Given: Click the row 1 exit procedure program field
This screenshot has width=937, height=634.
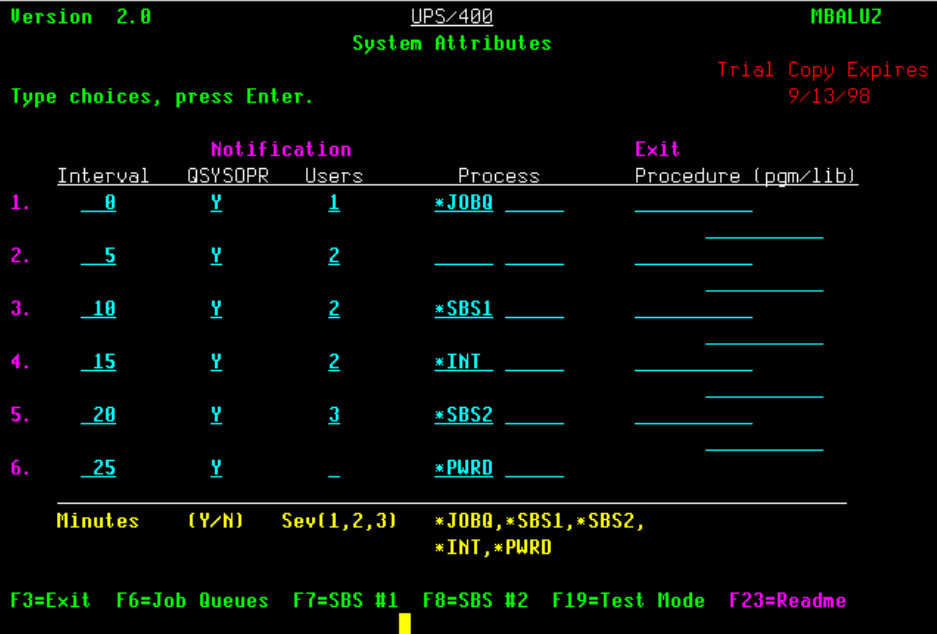Looking at the screenshot, I should point(693,204).
